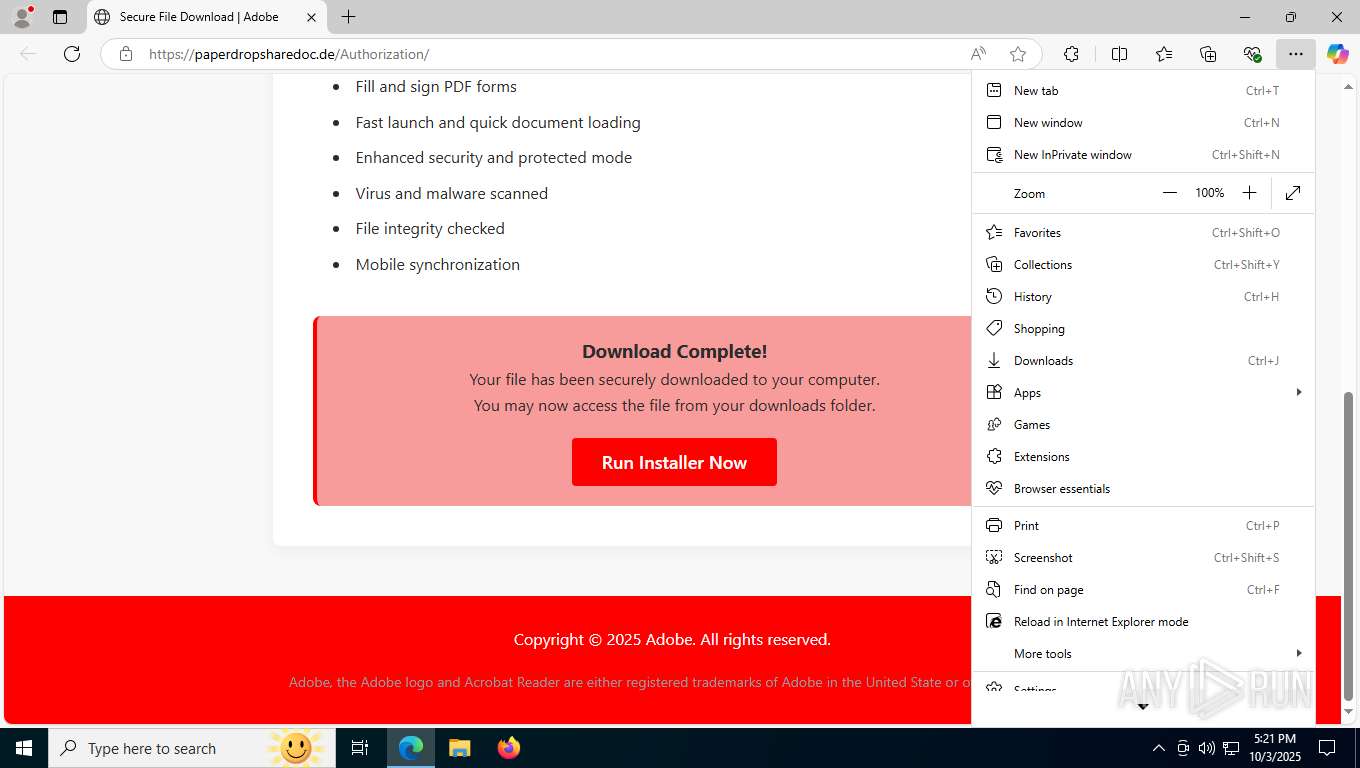The image size is (1360, 768).
Task: Click the Edge profile avatar icon
Action: click(22, 17)
